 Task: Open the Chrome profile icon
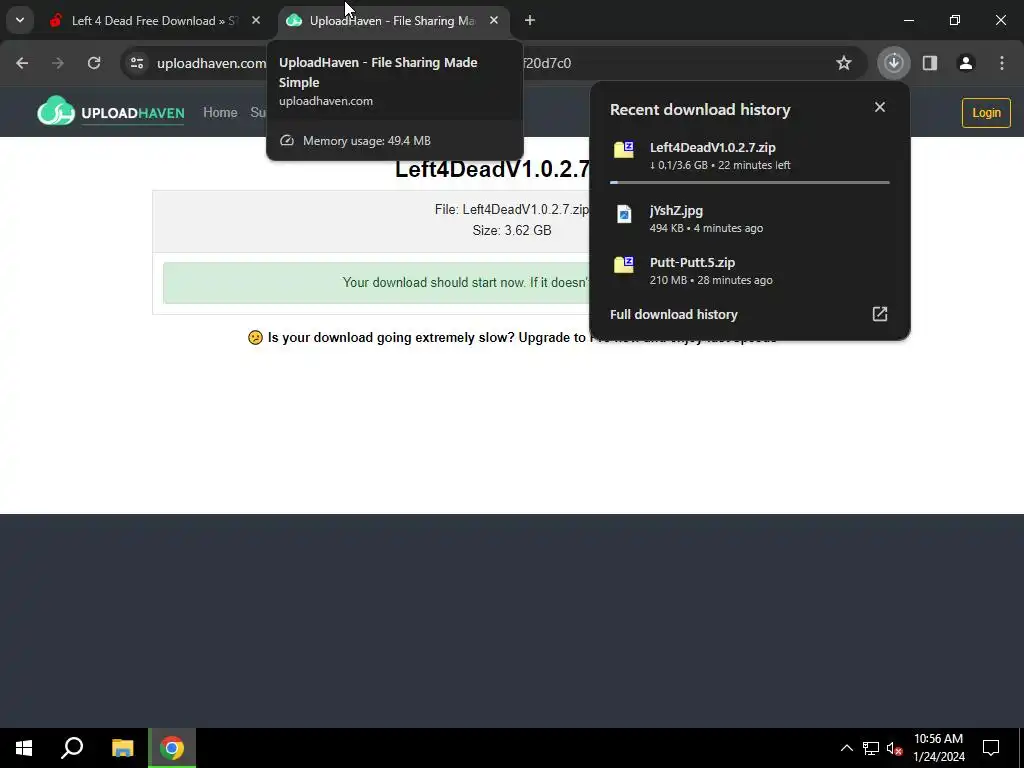(966, 63)
